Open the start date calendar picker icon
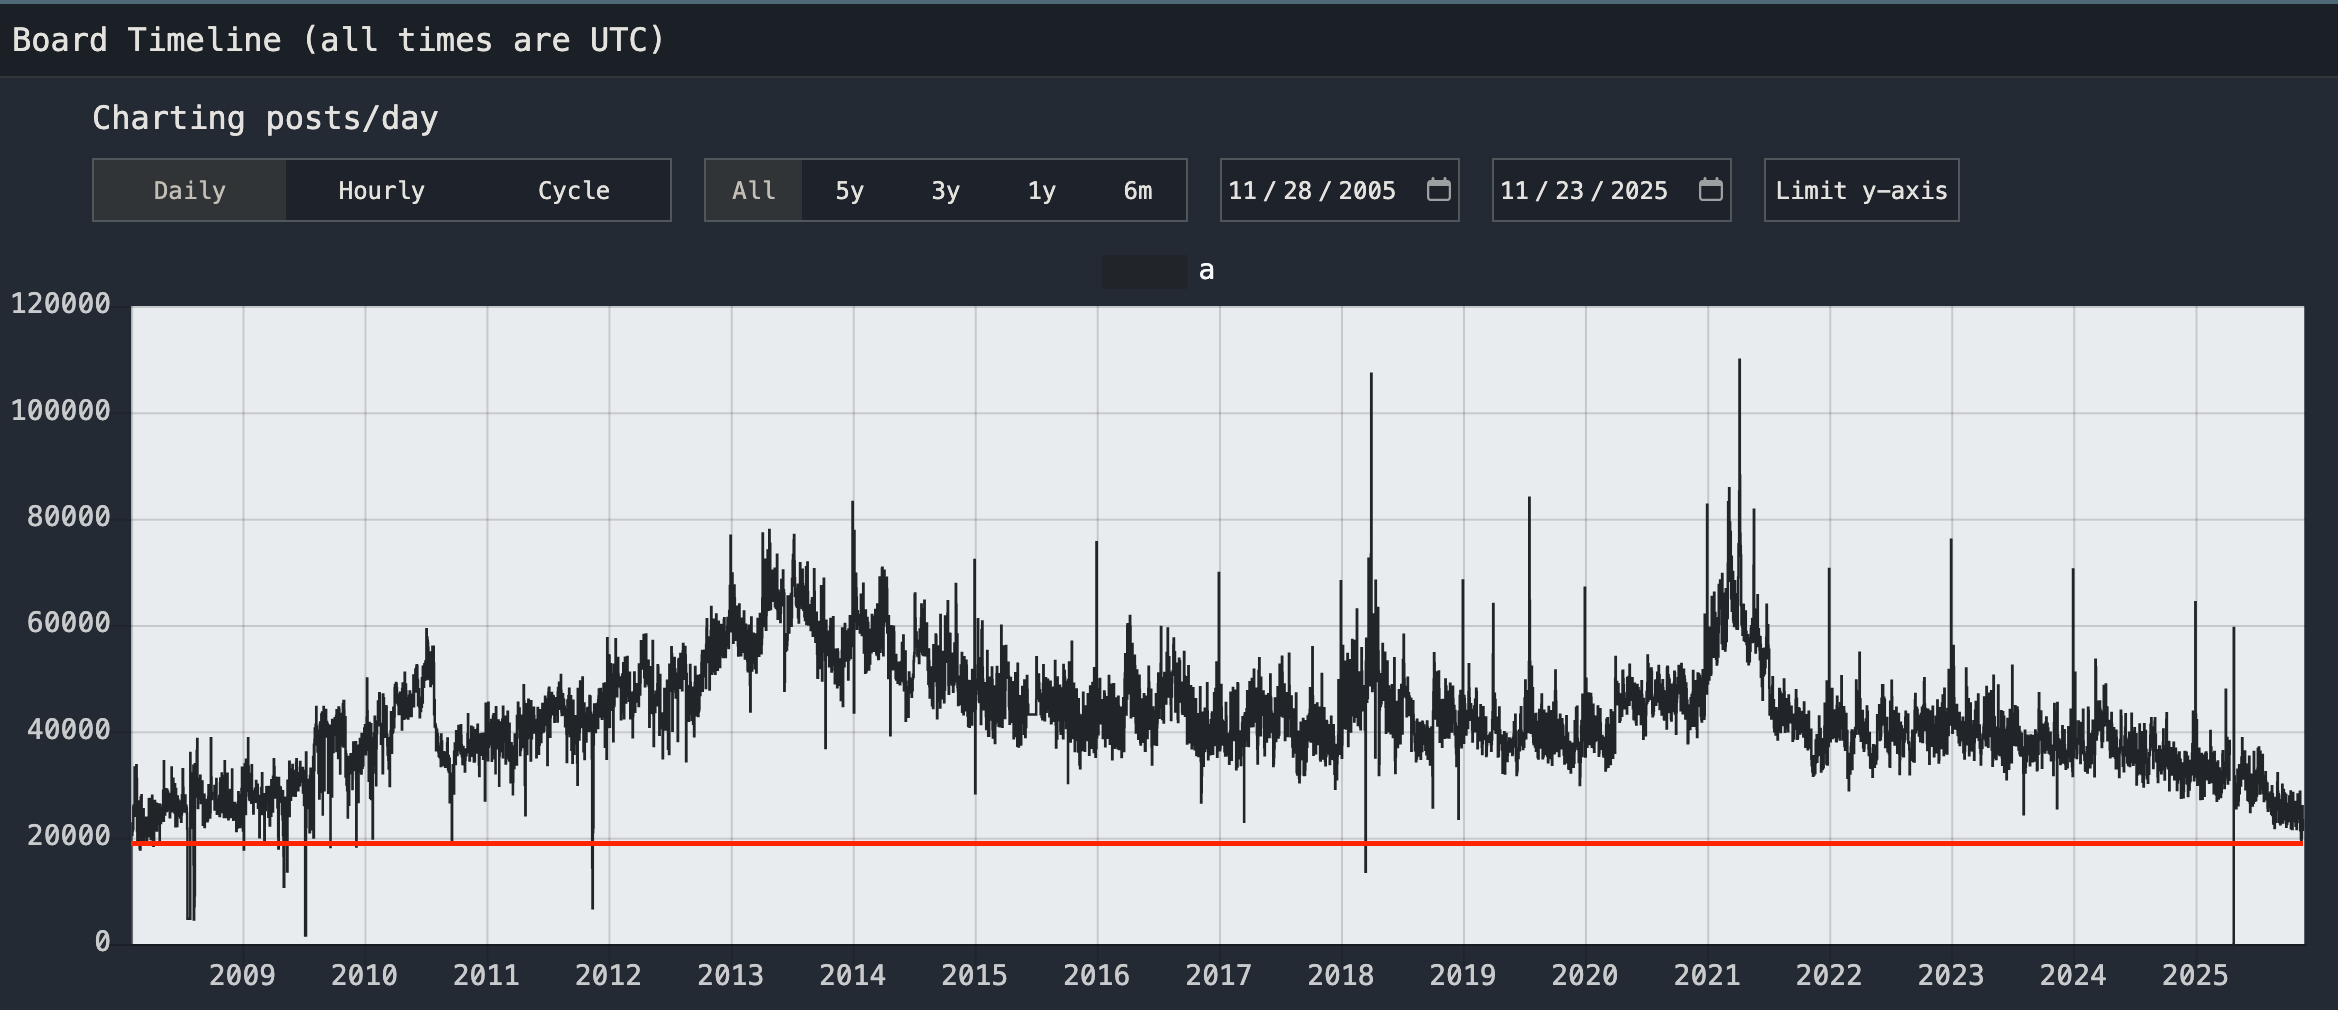This screenshot has width=2338, height=1010. 1438,189
